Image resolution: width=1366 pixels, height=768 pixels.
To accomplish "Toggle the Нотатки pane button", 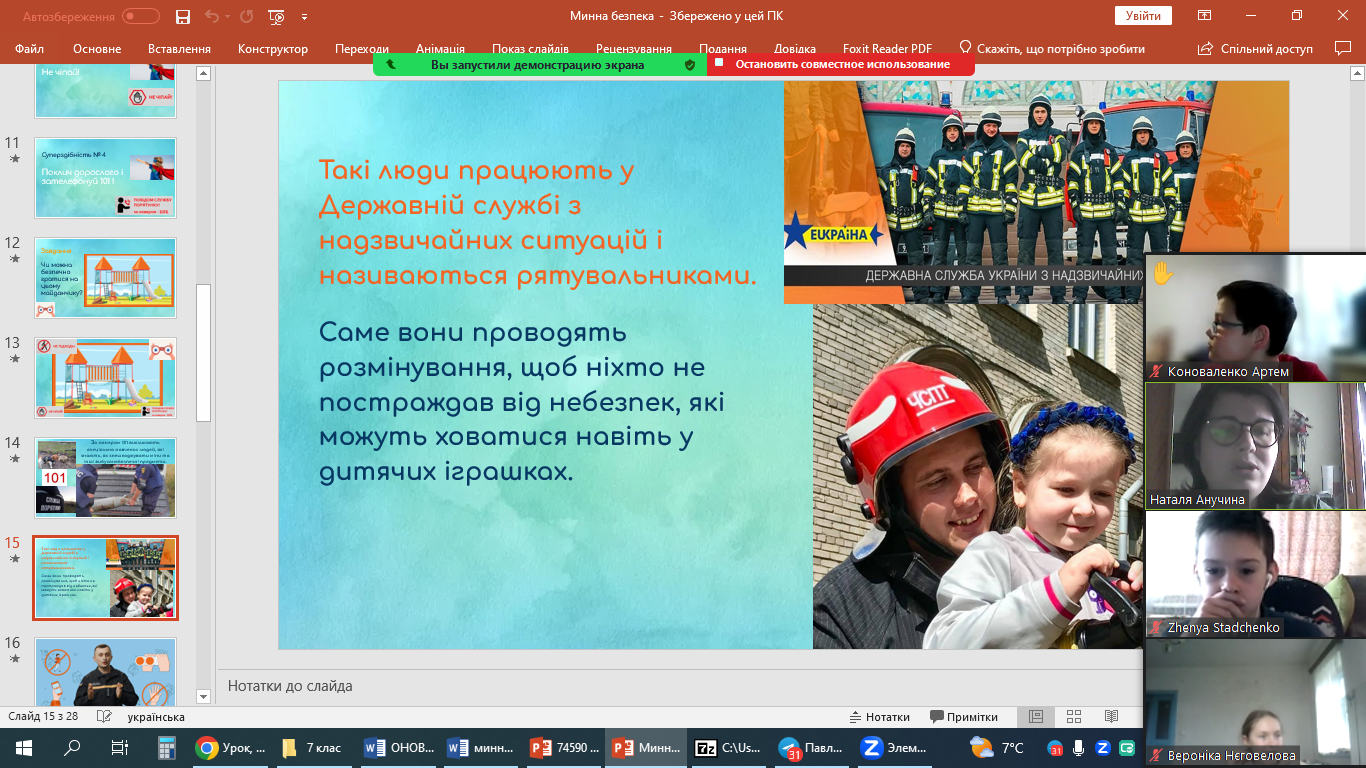I will 879,717.
